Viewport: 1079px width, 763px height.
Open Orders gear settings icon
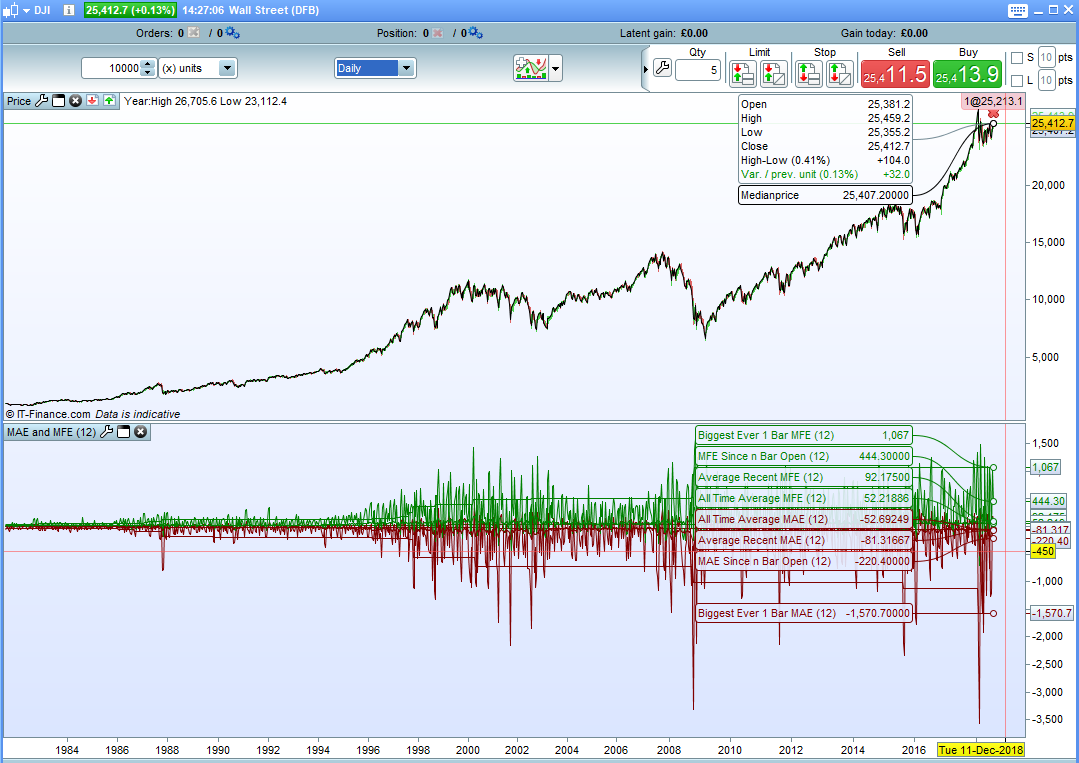[x=233, y=33]
